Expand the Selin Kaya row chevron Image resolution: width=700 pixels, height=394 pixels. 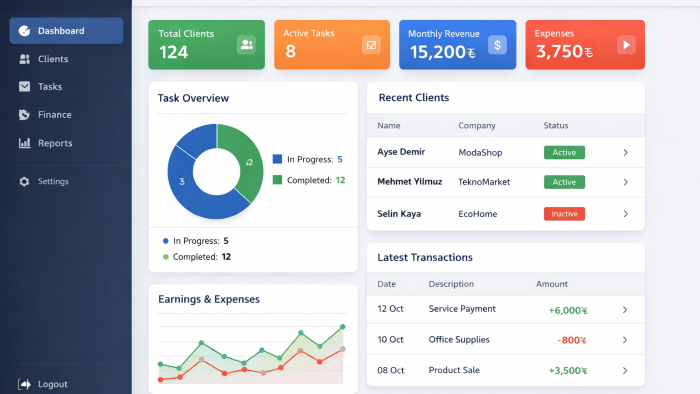625,214
